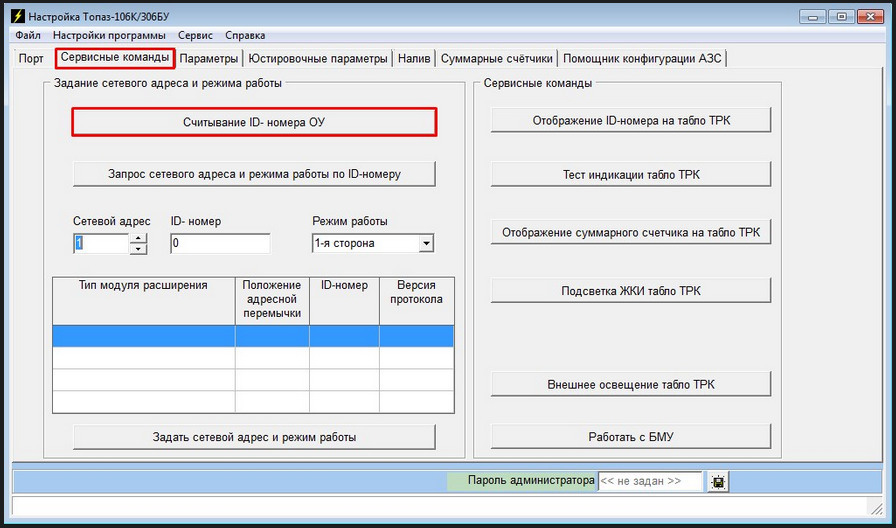Open the Суммарные счётчики tab
896x528 pixels.
tap(497, 59)
